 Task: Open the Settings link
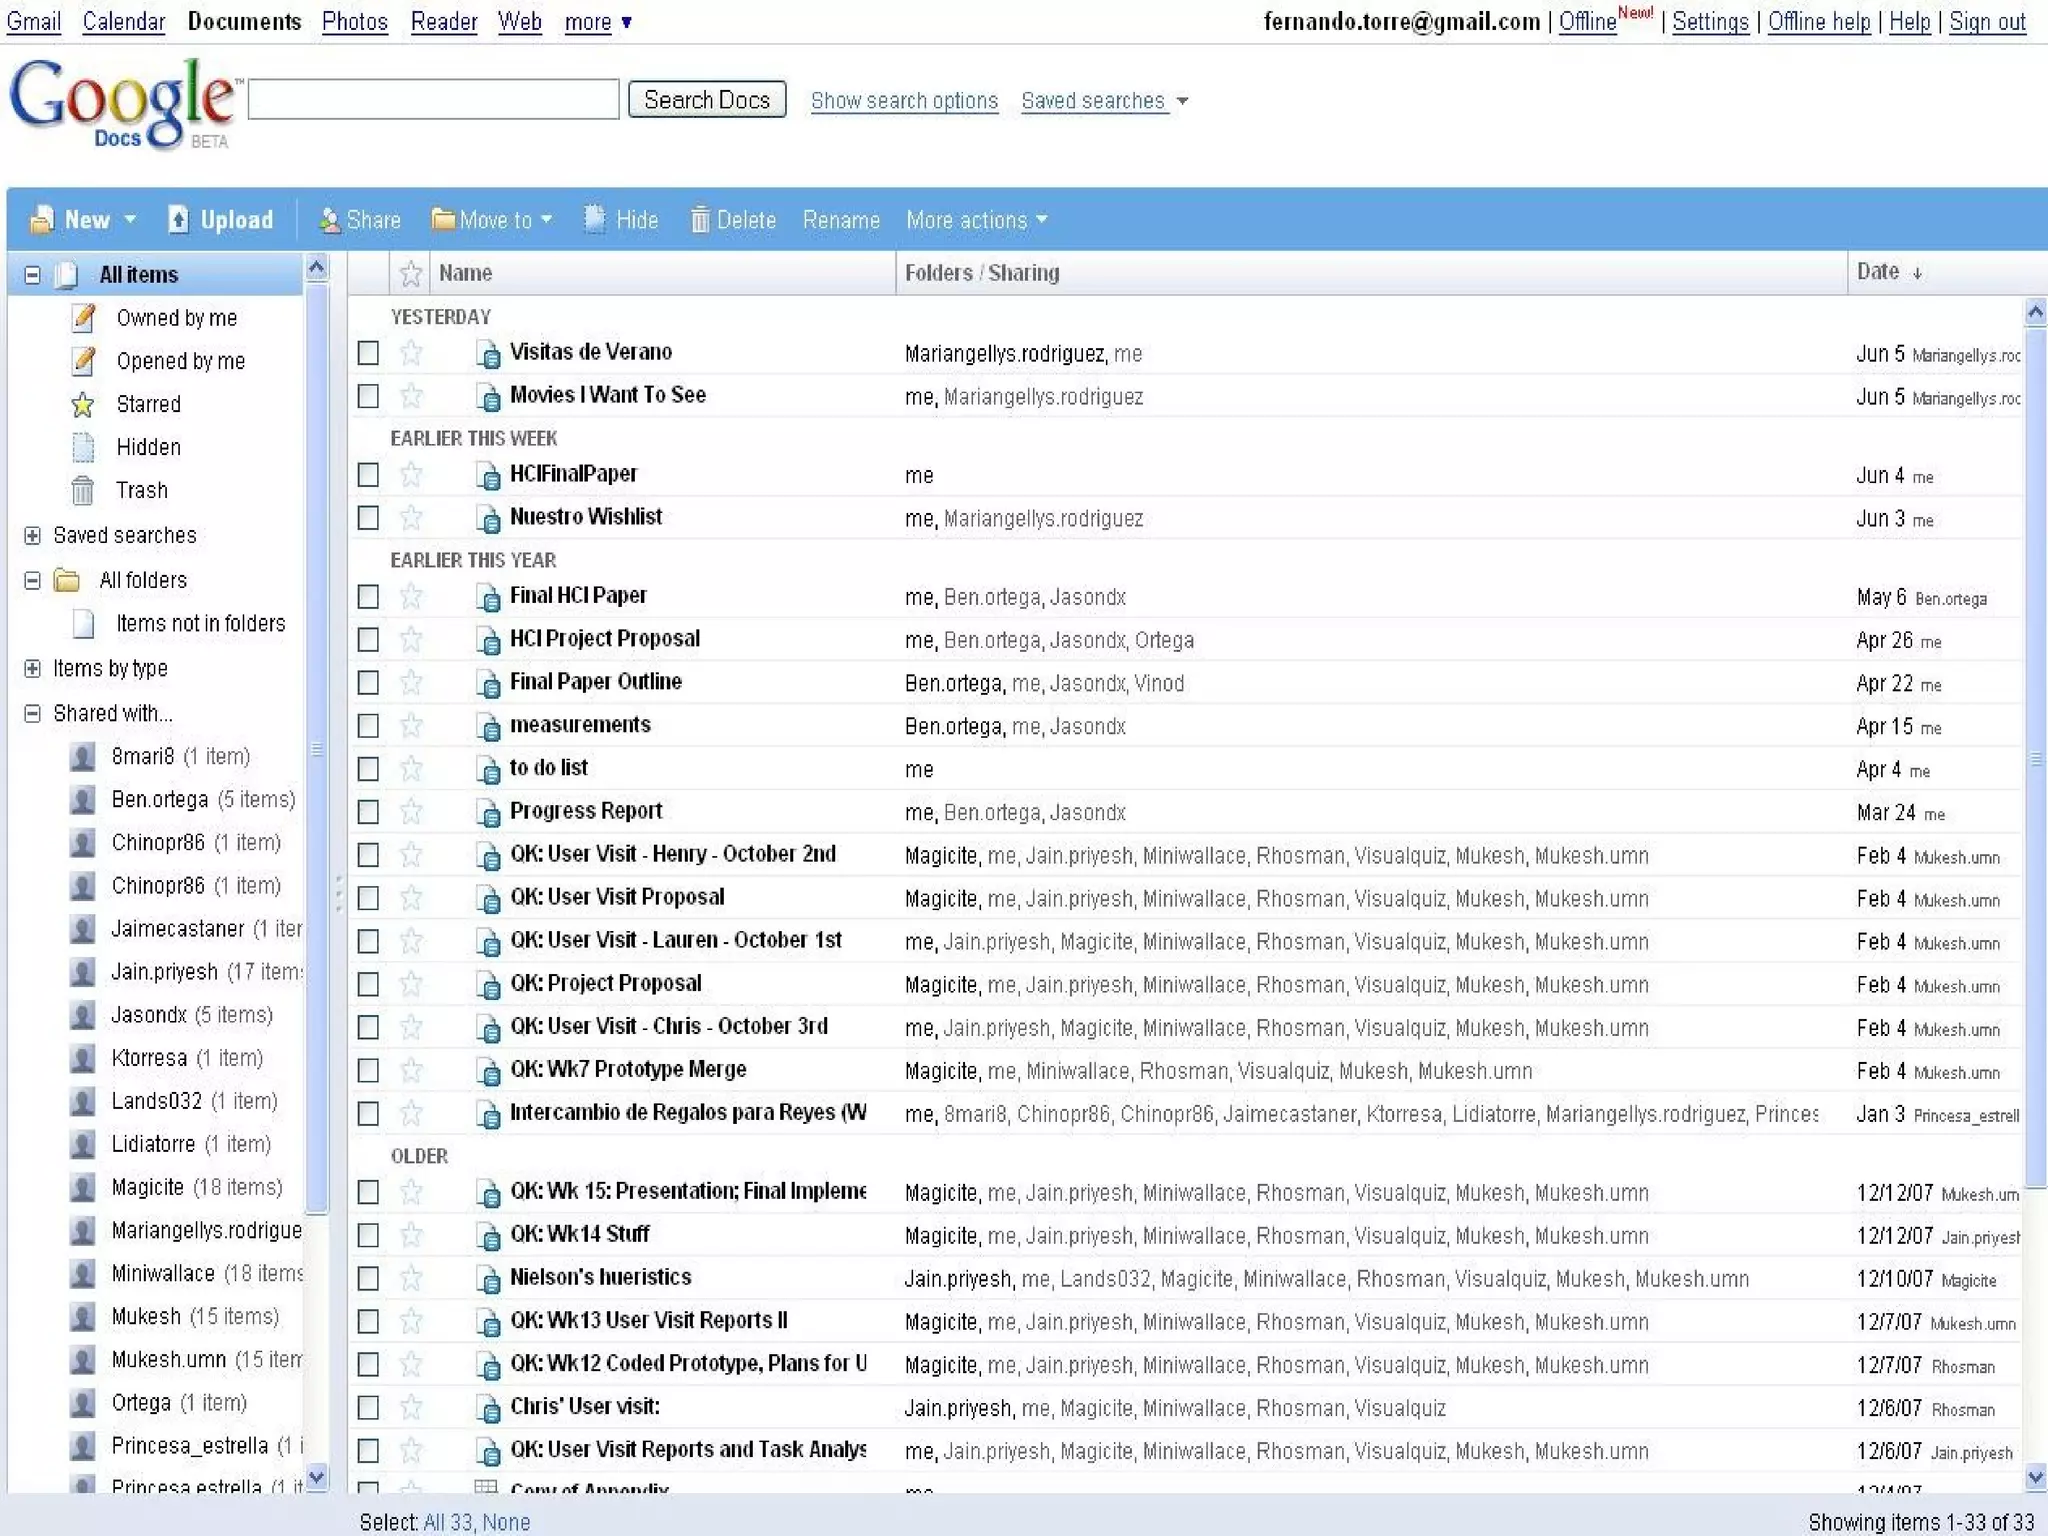coord(1710,22)
